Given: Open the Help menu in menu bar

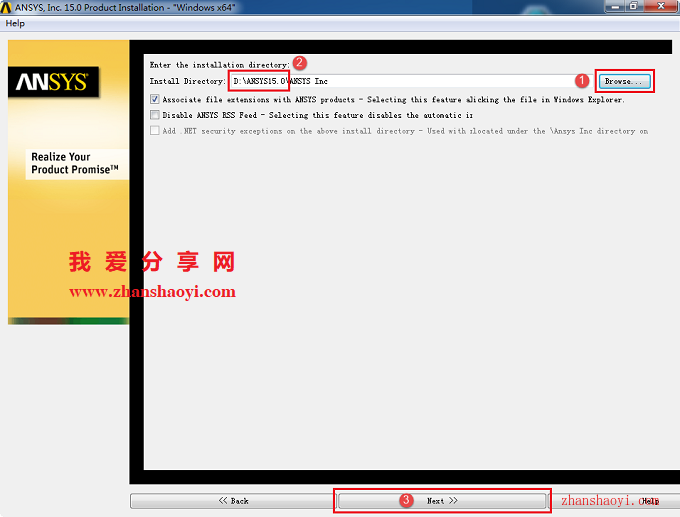Looking at the screenshot, I should [x=15, y=23].
